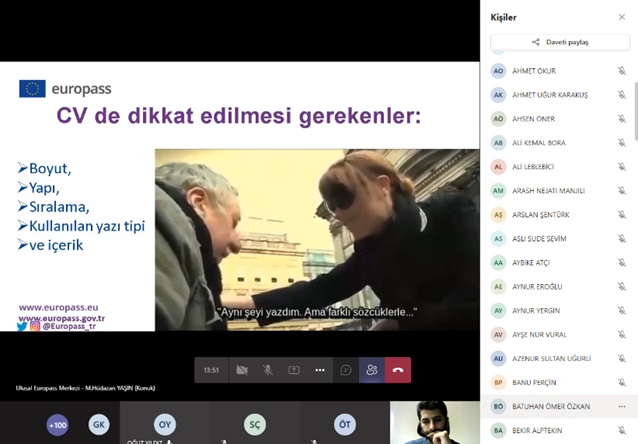Screen dimensions: 638x444
Task: Select the SÇ participant tile
Action: coord(255,424)
